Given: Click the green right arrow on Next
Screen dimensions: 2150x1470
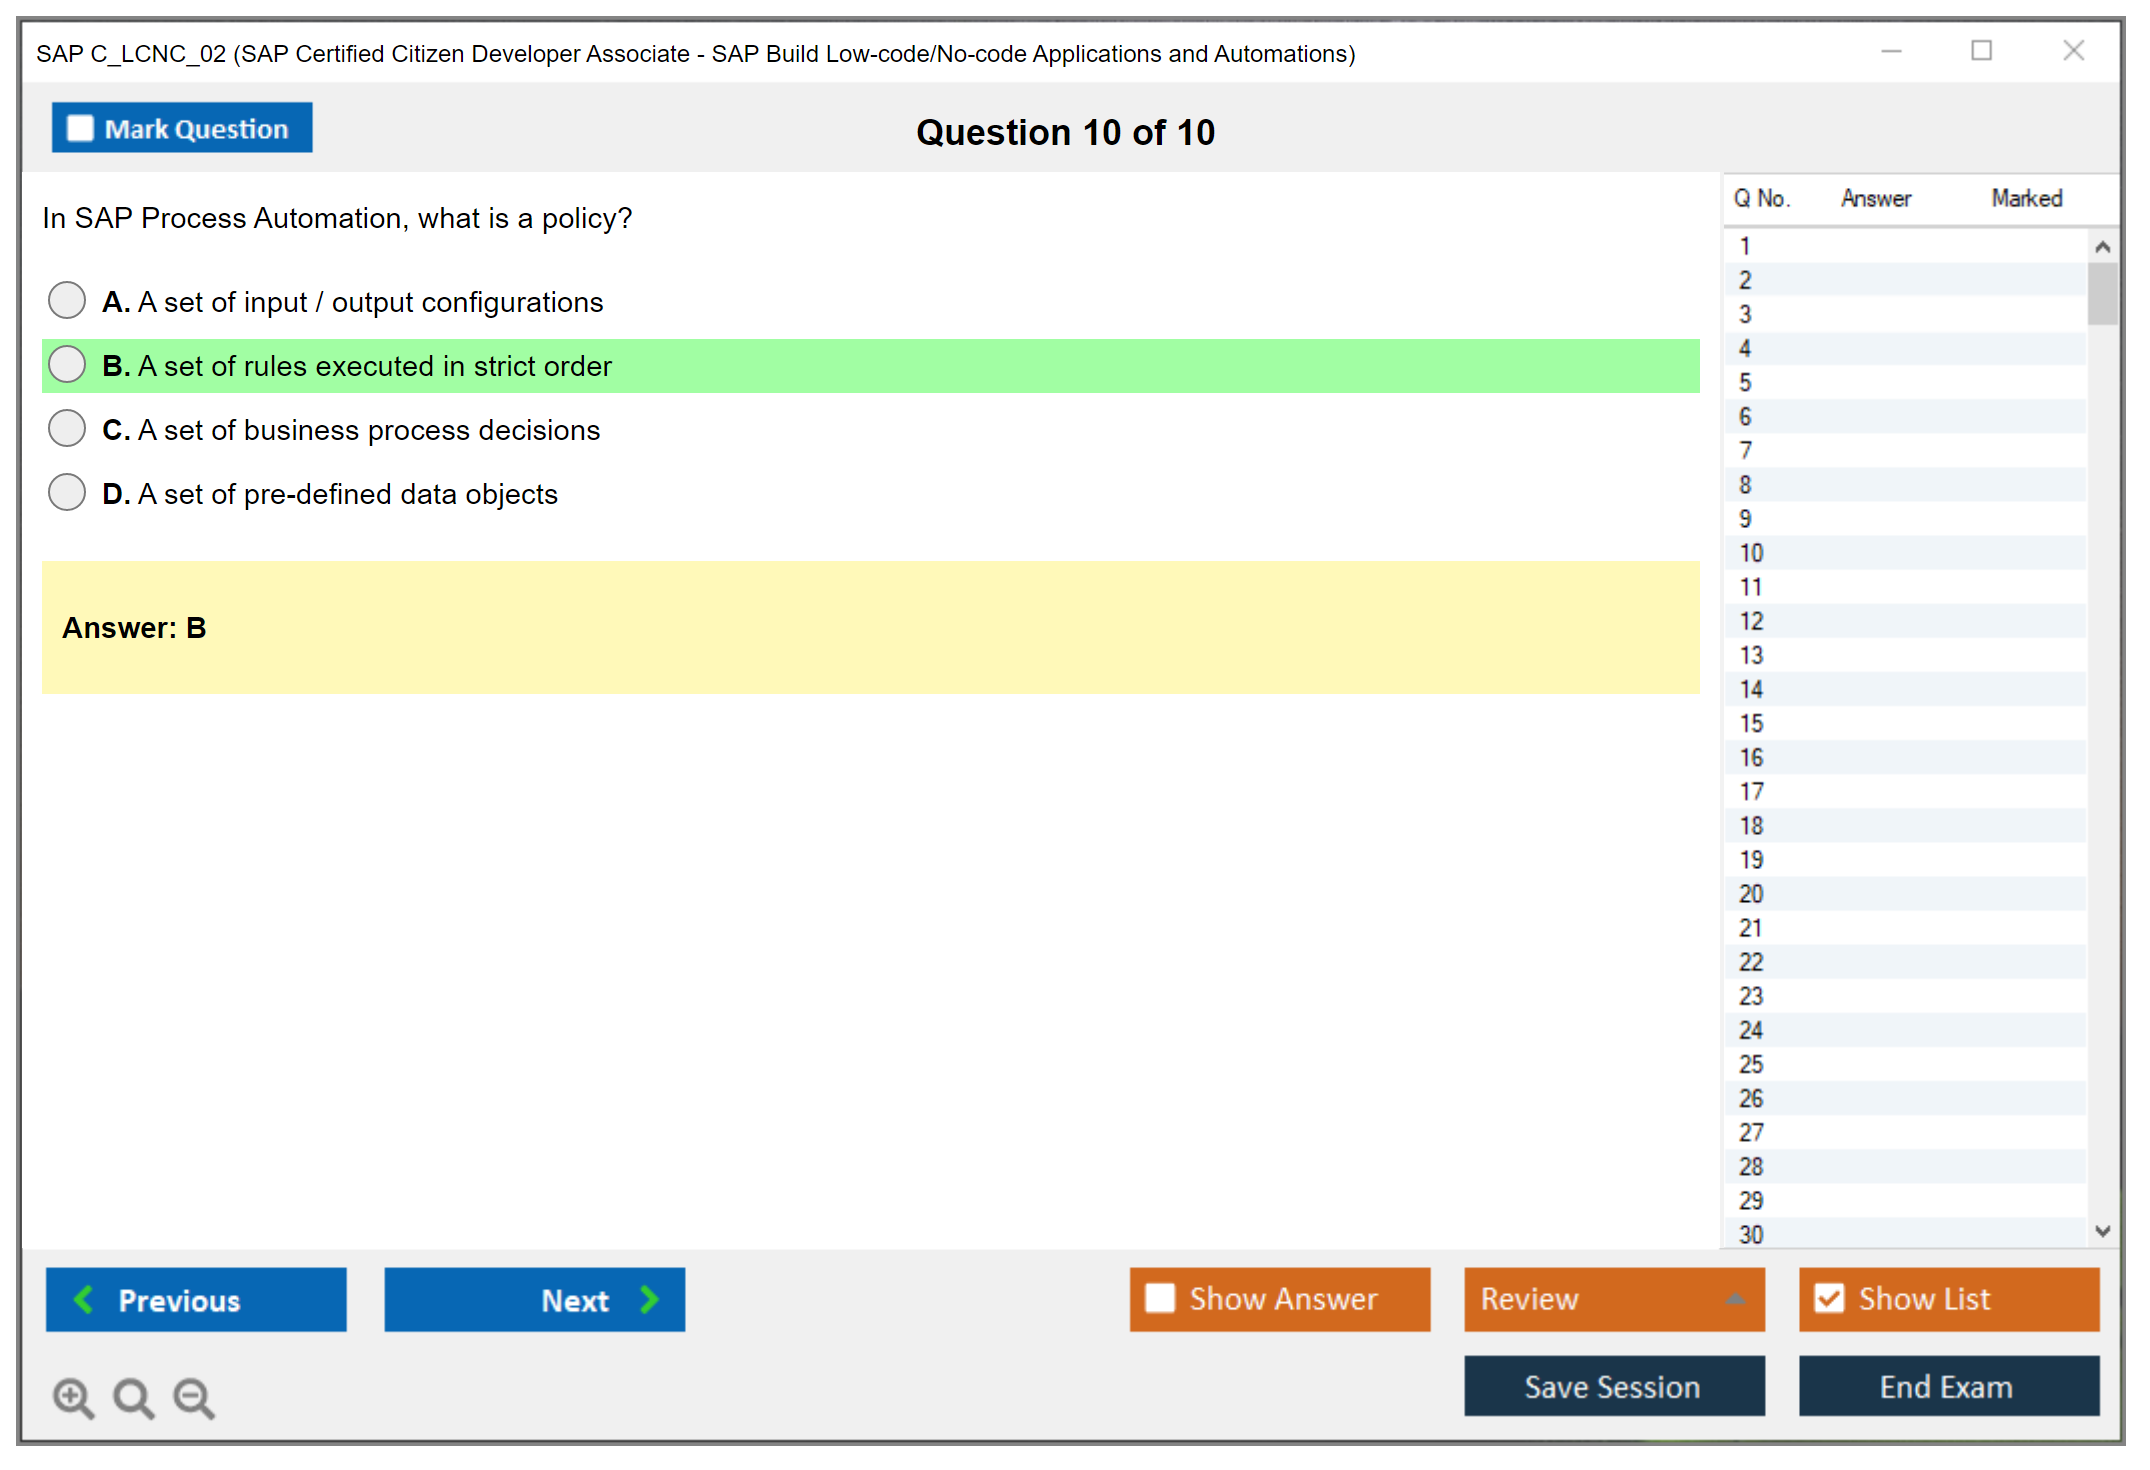Looking at the screenshot, I should [650, 1300].
